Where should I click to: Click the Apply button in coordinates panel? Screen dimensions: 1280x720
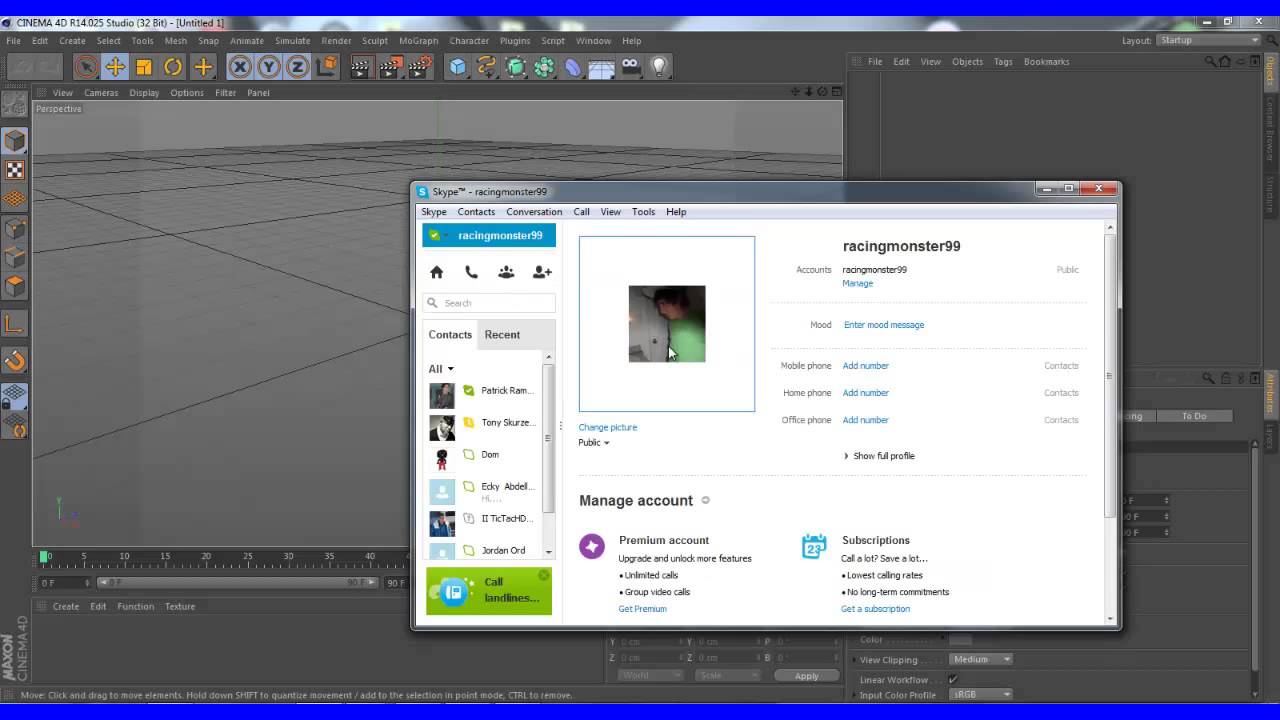(806, 676)
